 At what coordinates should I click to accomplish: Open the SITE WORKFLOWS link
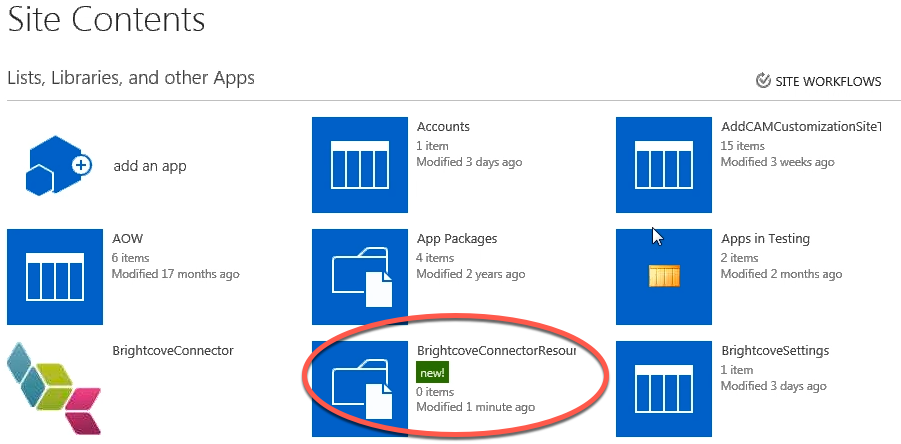click(x=828, y=82)
